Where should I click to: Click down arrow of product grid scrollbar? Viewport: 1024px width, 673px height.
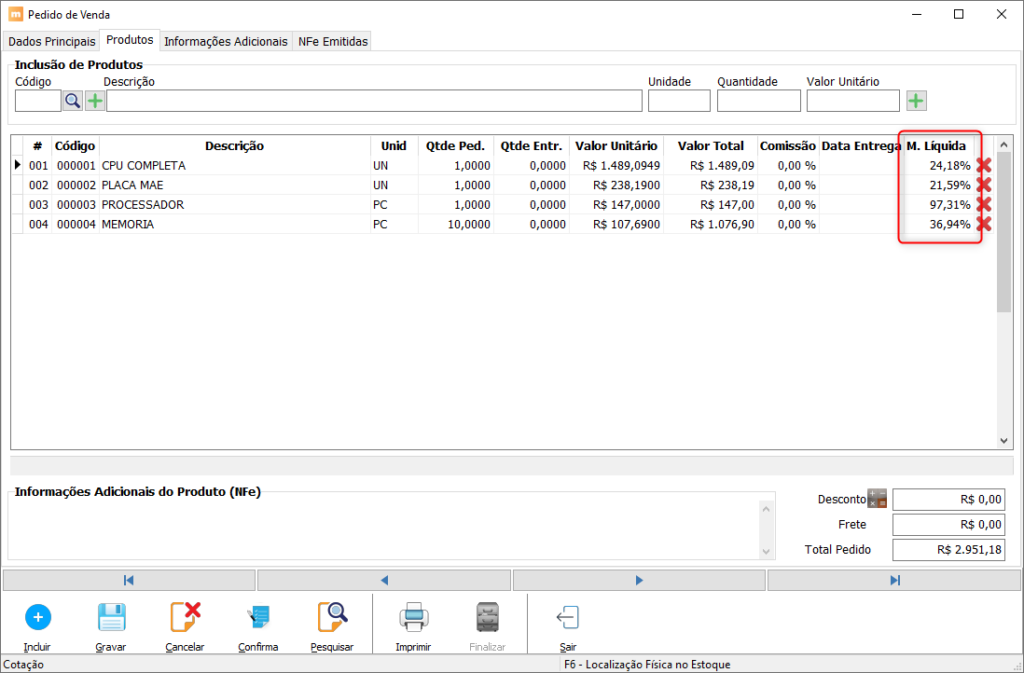[1004, 441]
